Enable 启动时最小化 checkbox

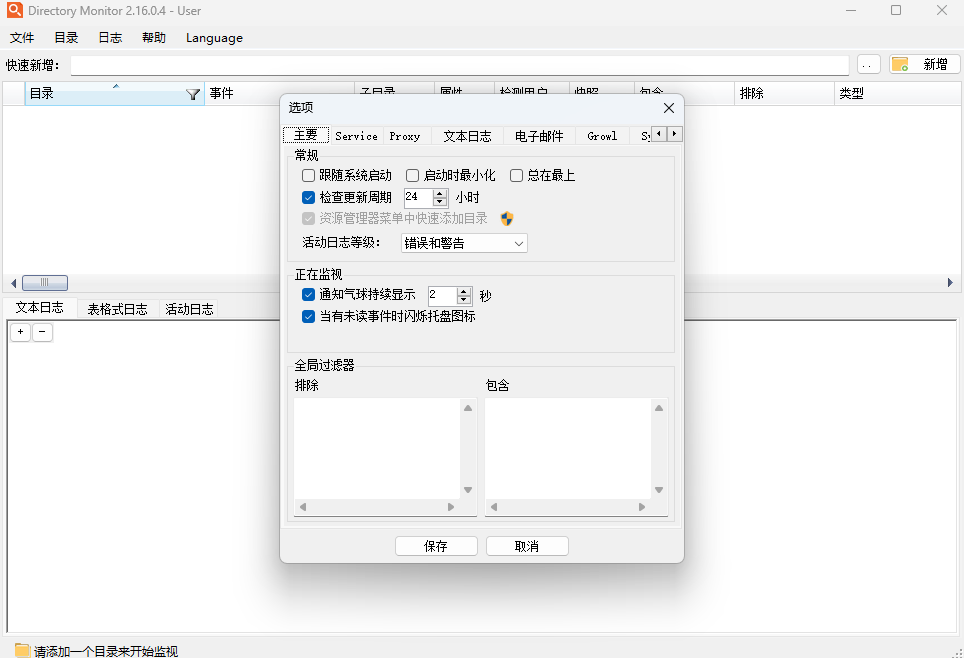(413, 176)
